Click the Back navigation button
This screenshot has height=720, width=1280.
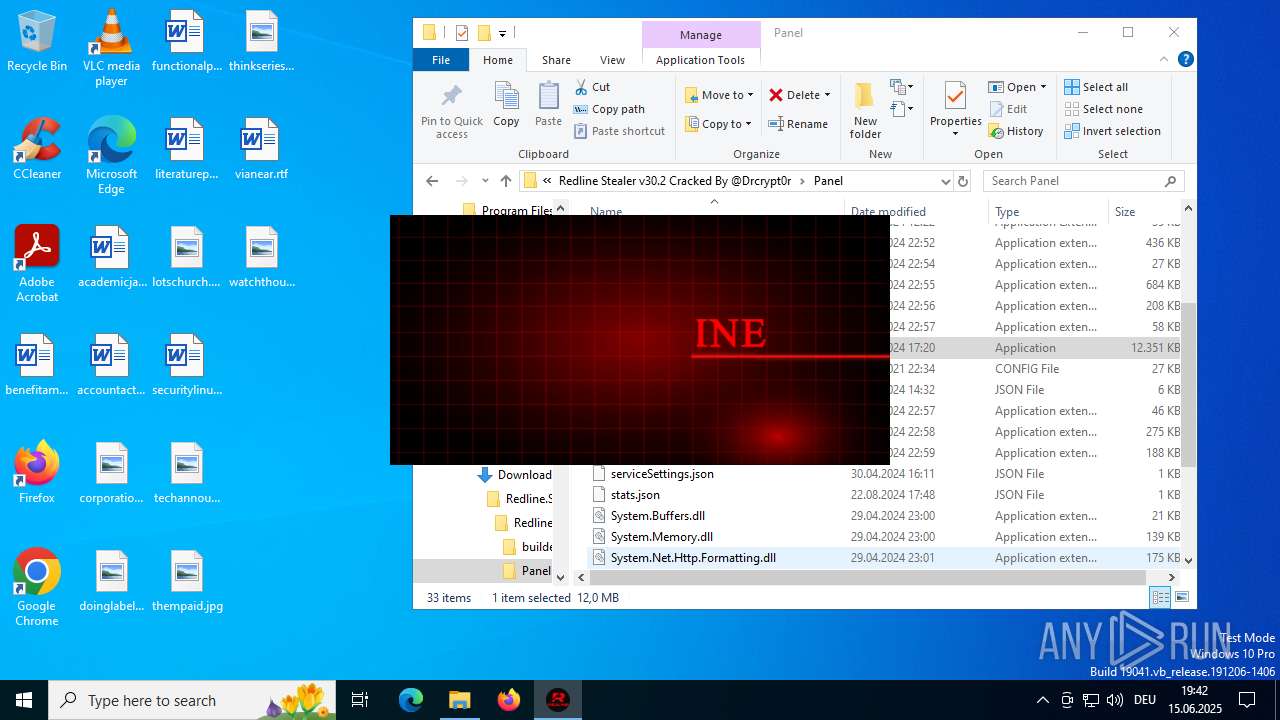pos(432,181)
